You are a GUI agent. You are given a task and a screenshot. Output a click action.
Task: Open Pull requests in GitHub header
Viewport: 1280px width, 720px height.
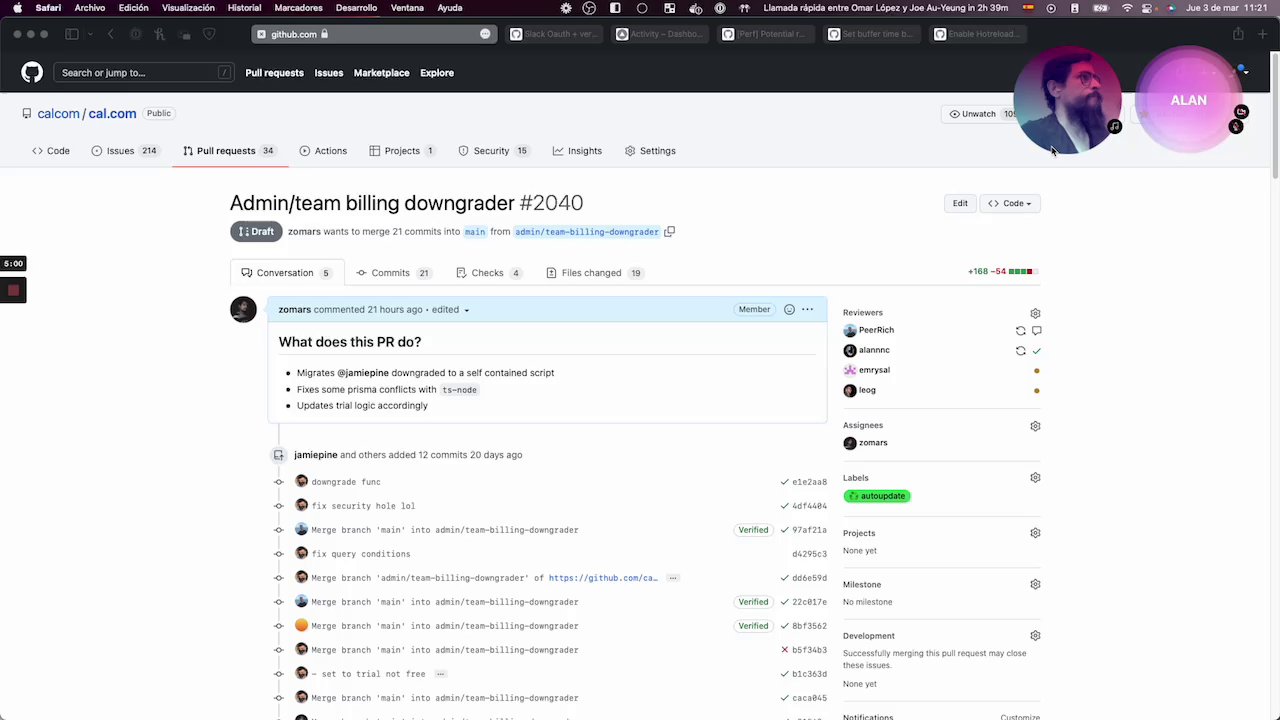click(x=274, y=73)
